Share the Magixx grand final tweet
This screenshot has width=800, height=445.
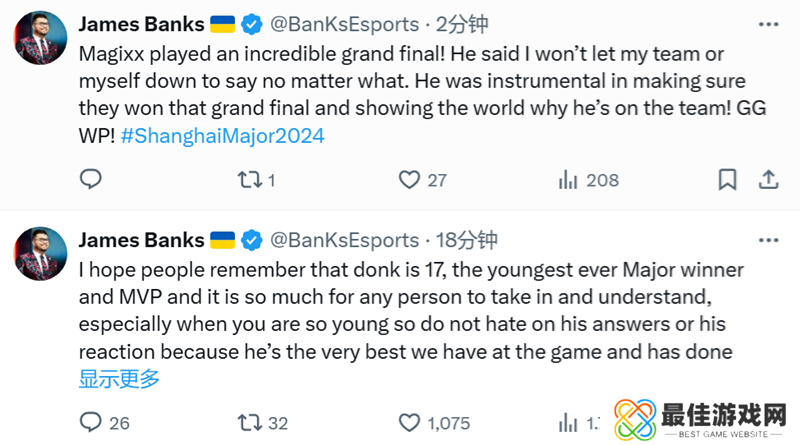click(769, 180)
